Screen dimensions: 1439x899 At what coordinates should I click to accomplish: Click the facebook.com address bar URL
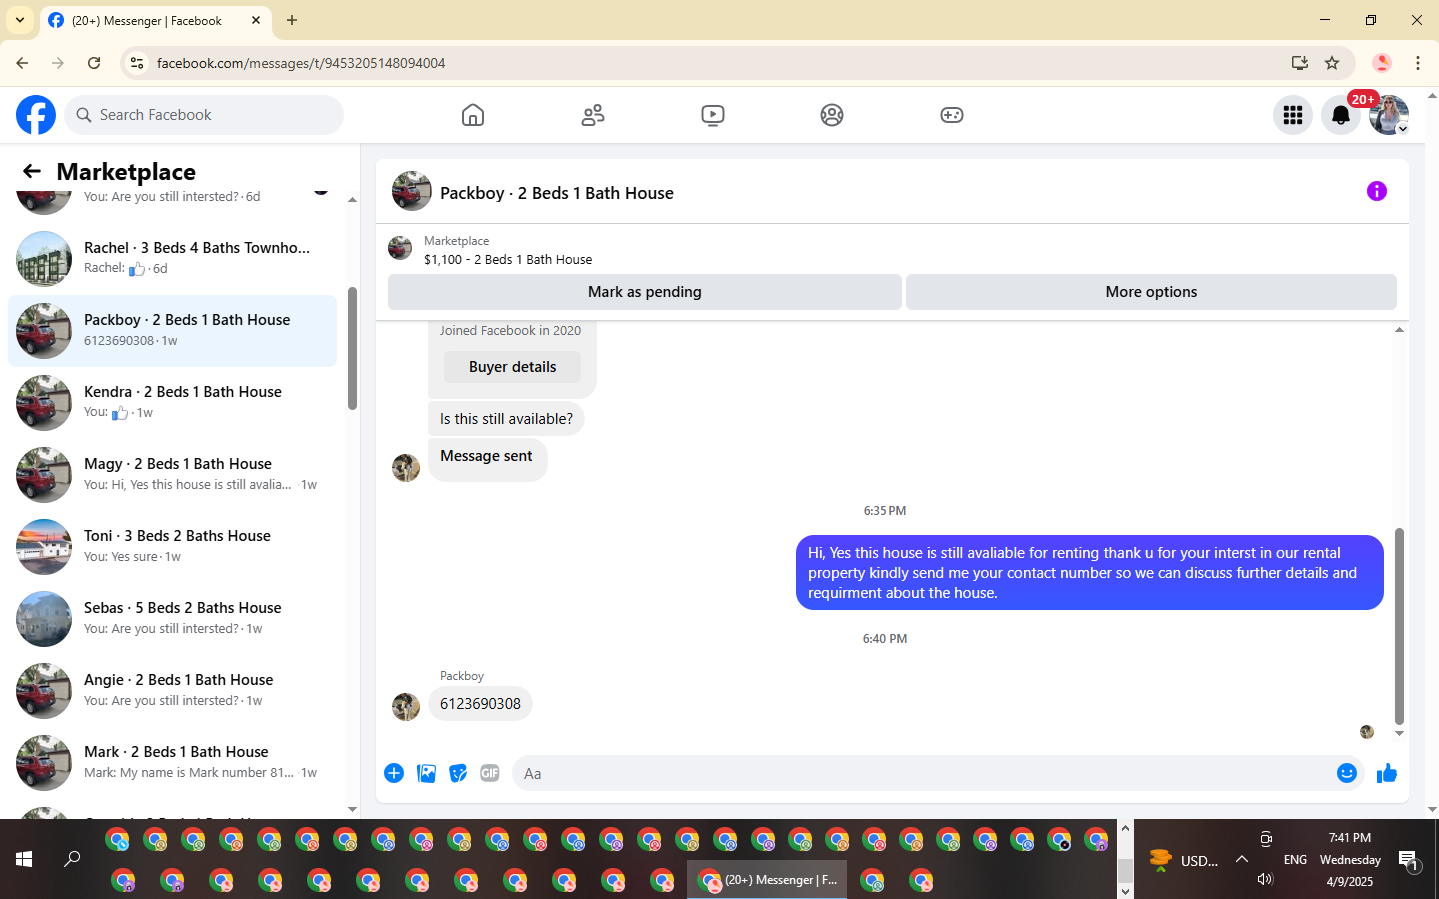pyautogui.click(x=301, y=63)
